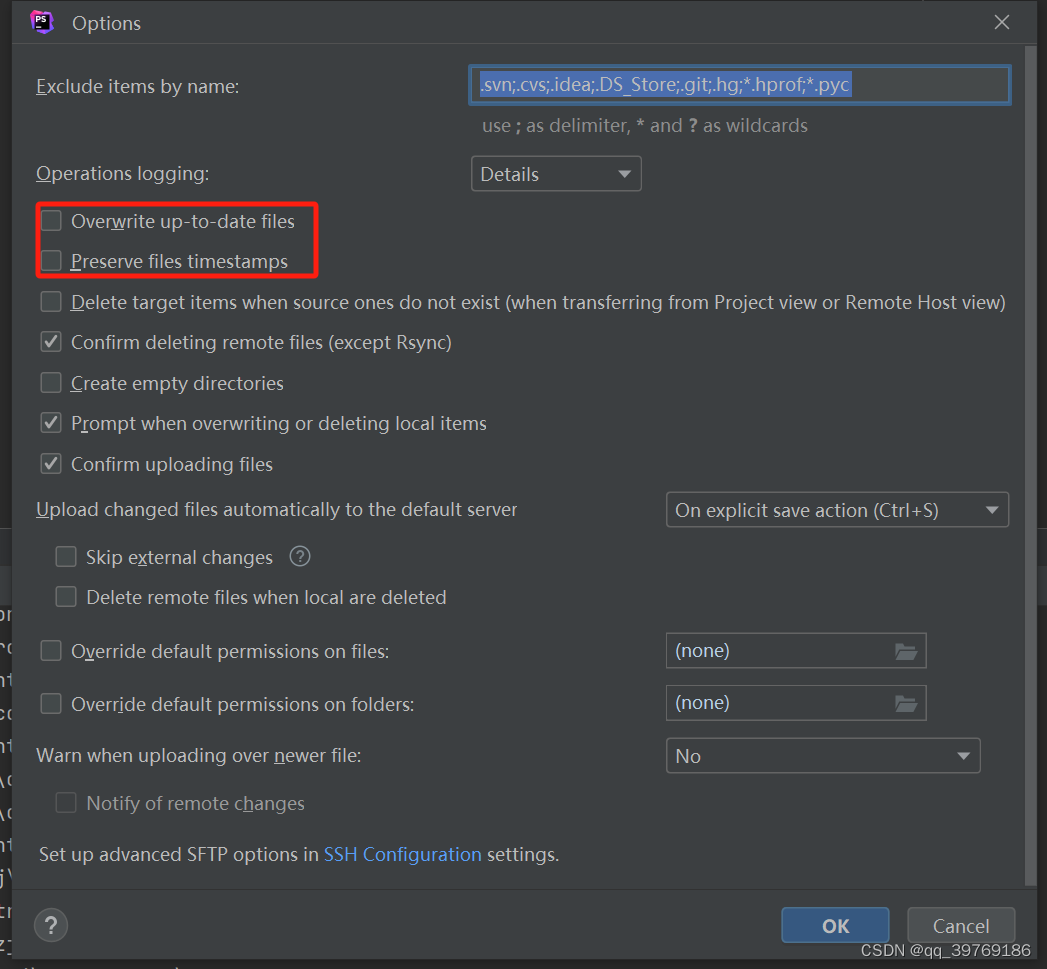Enable Preserve files timestamps
Viewport: 1047px width, 969px height.
50,261
